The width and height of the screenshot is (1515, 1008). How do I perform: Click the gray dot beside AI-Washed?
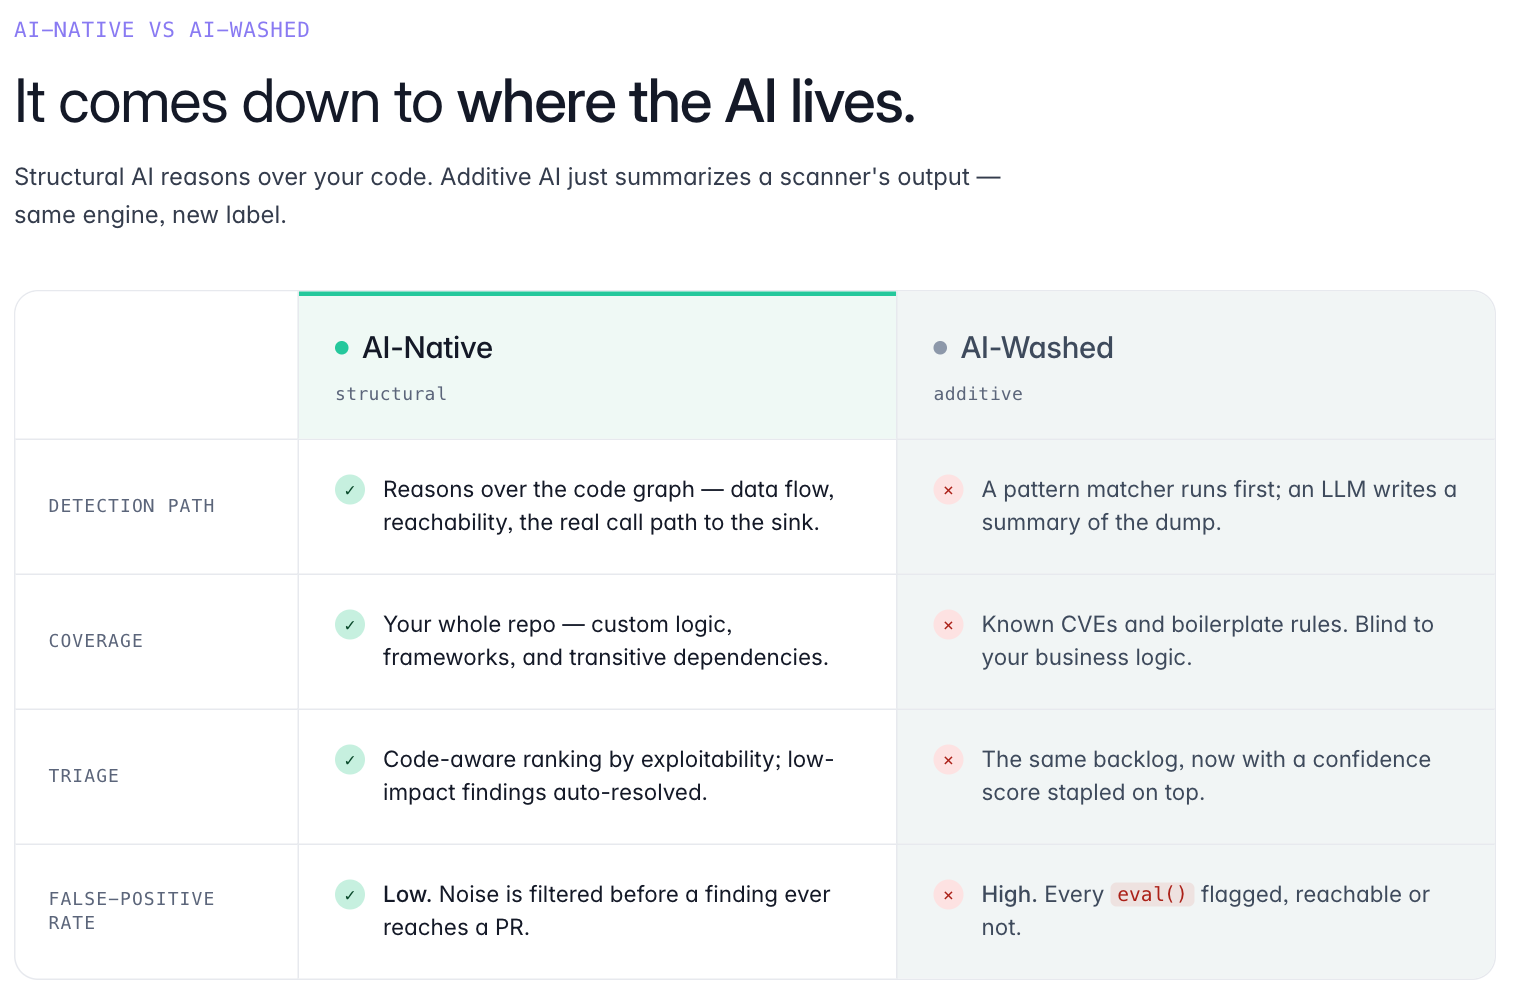[x=940, y=348]
